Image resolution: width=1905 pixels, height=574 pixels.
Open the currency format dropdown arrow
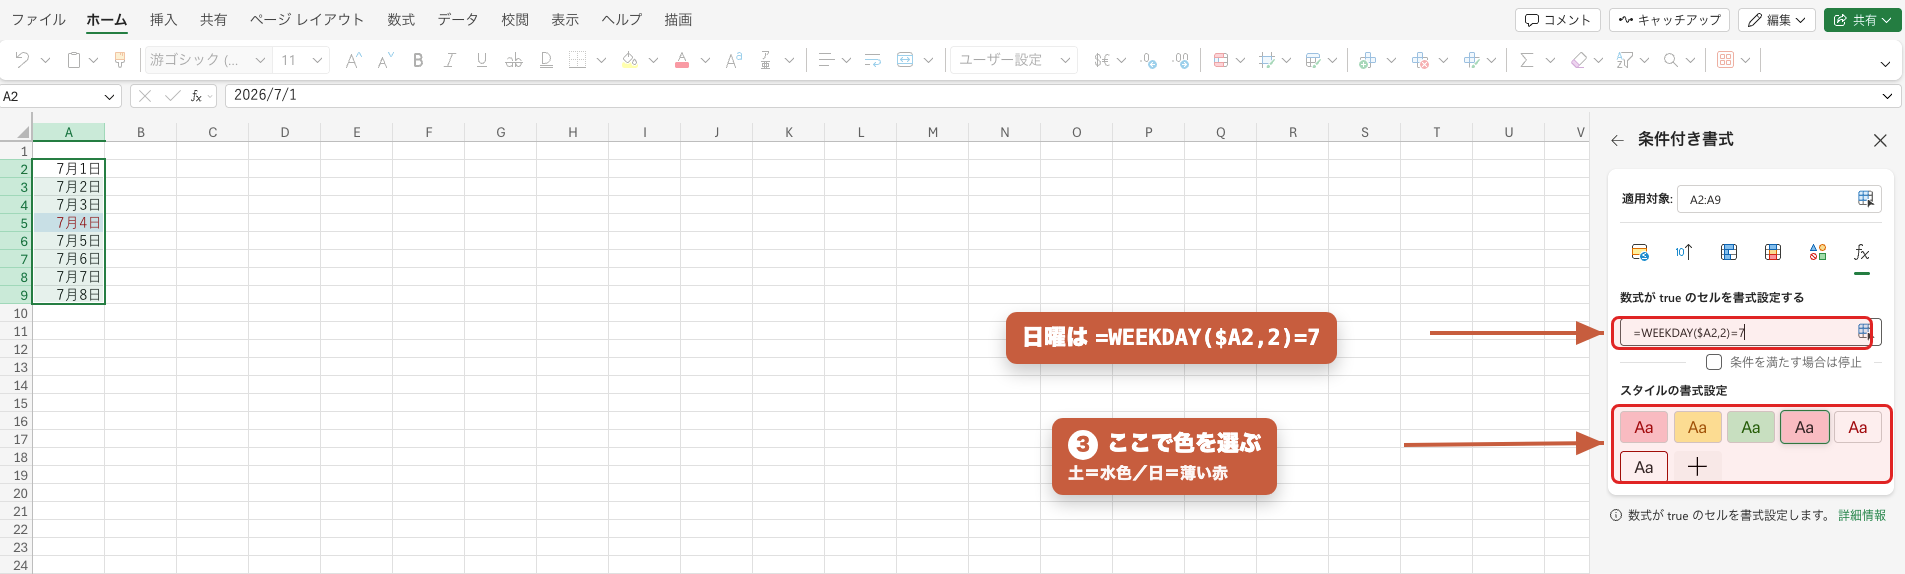tap(1121, 60)
